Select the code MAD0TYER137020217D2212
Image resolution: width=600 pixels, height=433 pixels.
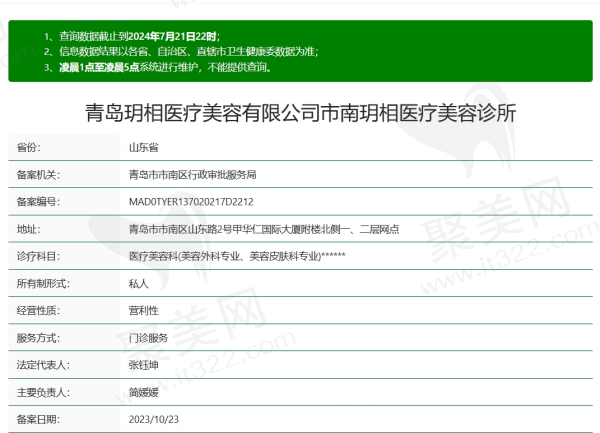(x=191, y=202)
